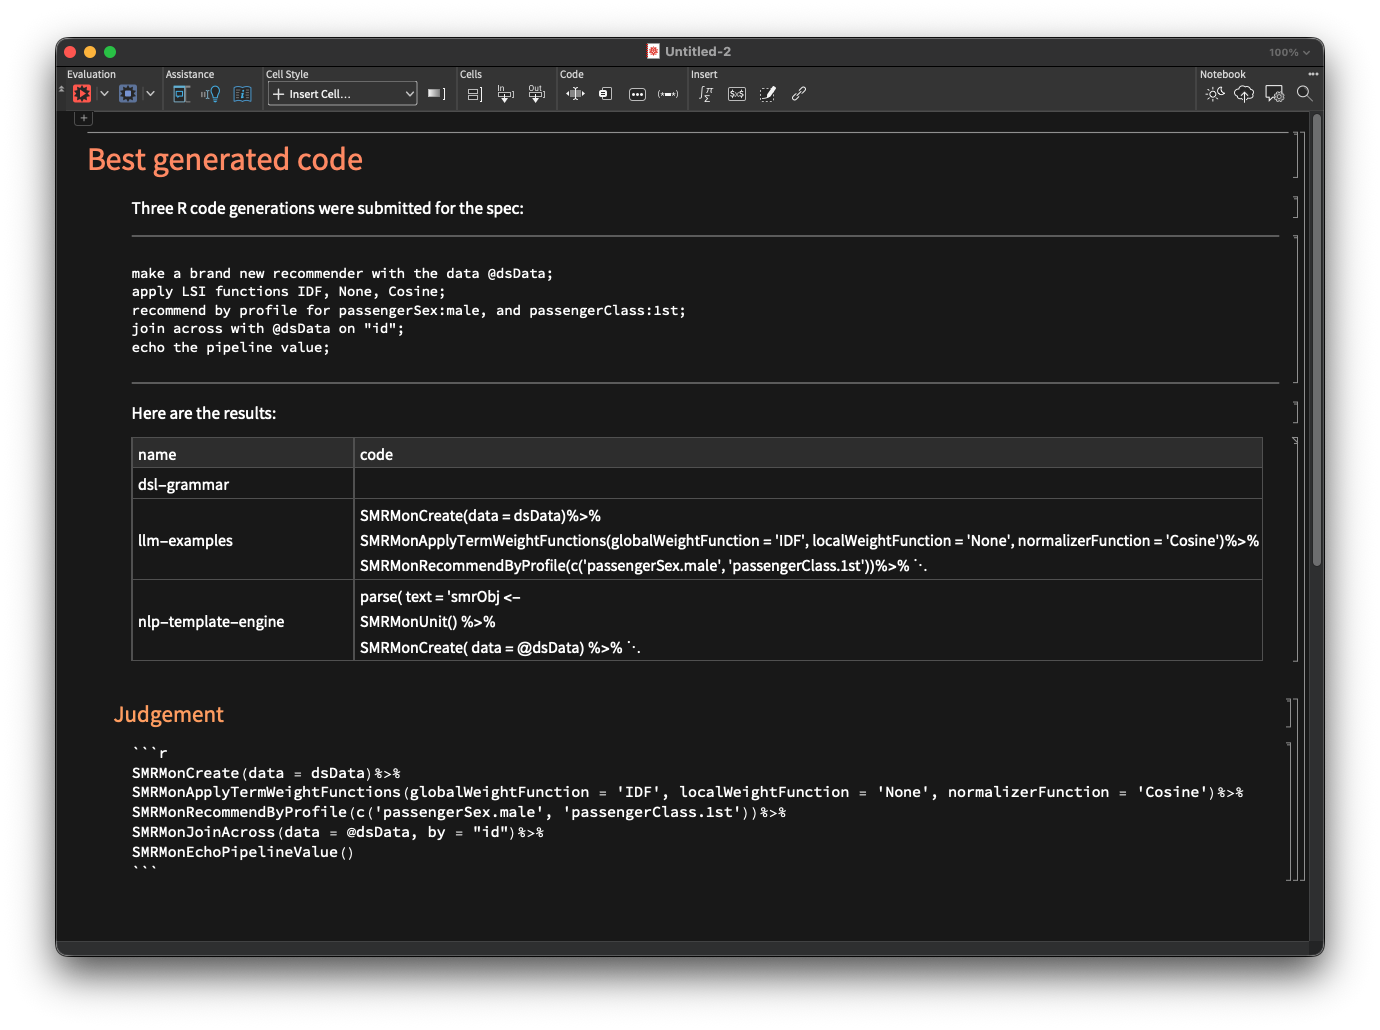This screenshot has width=1380, height=1030.
Task: Click the cell background swatch icon
Action: point(436,94)
